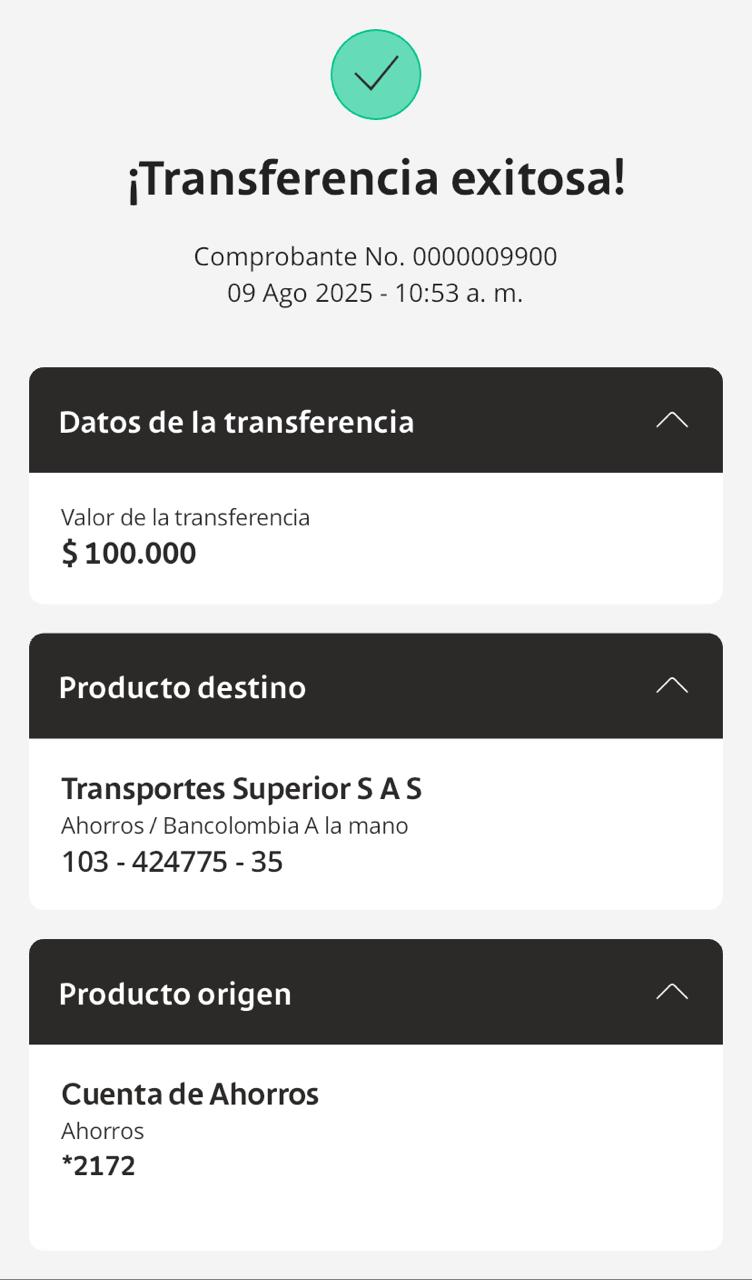Select the masked origin account *2172
The height and width of the screenshot is (1280, 752).
tap(98, 1166)
